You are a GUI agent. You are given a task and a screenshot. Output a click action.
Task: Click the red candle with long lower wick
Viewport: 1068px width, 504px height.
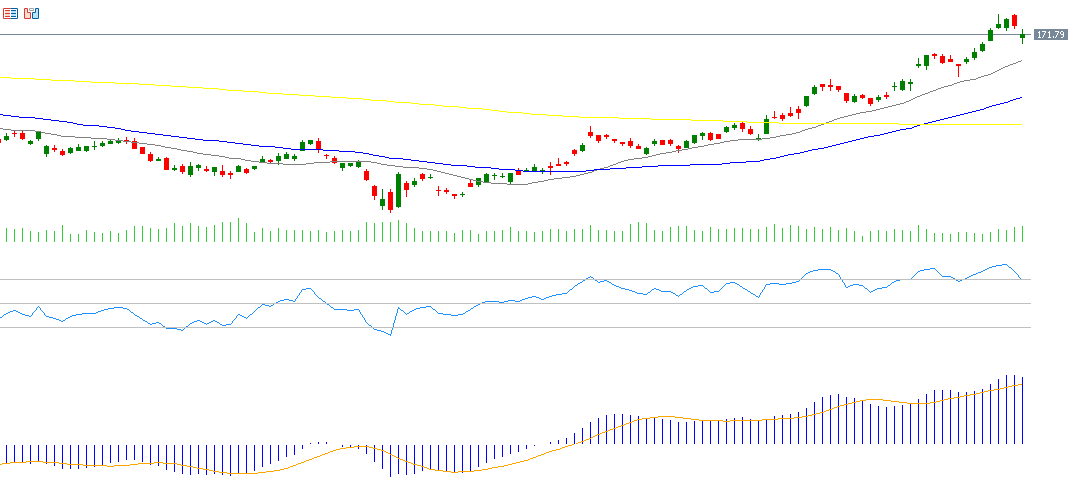click(958, 67)
